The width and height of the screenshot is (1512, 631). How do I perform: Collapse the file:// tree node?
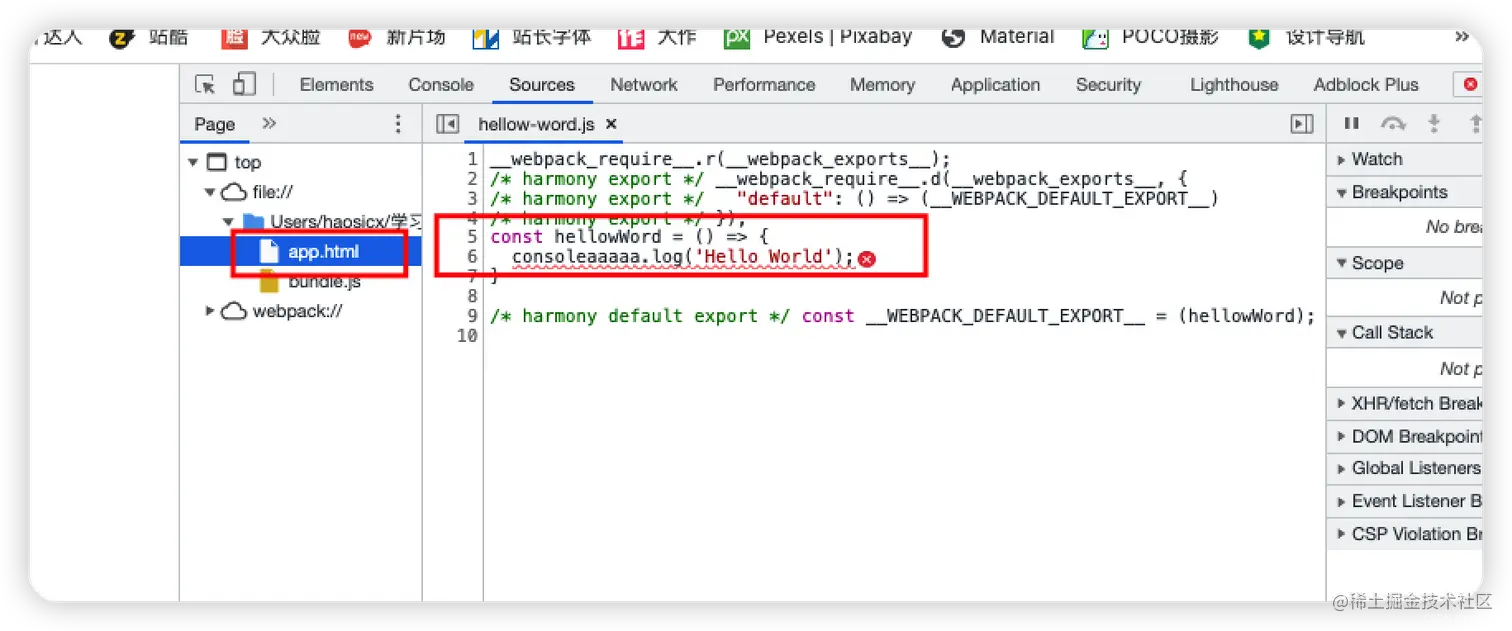pyautogui.click(x=210, y=192)
